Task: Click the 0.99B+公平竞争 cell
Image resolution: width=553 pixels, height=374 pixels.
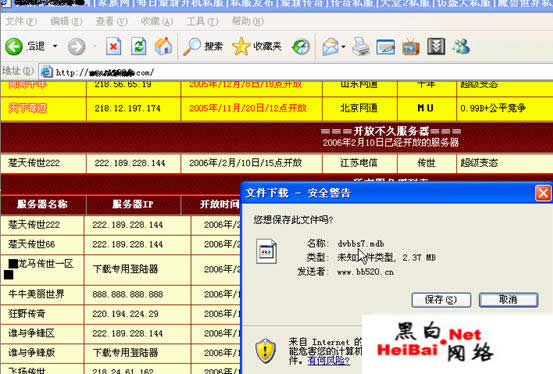Action: click(x=493, y=108)
